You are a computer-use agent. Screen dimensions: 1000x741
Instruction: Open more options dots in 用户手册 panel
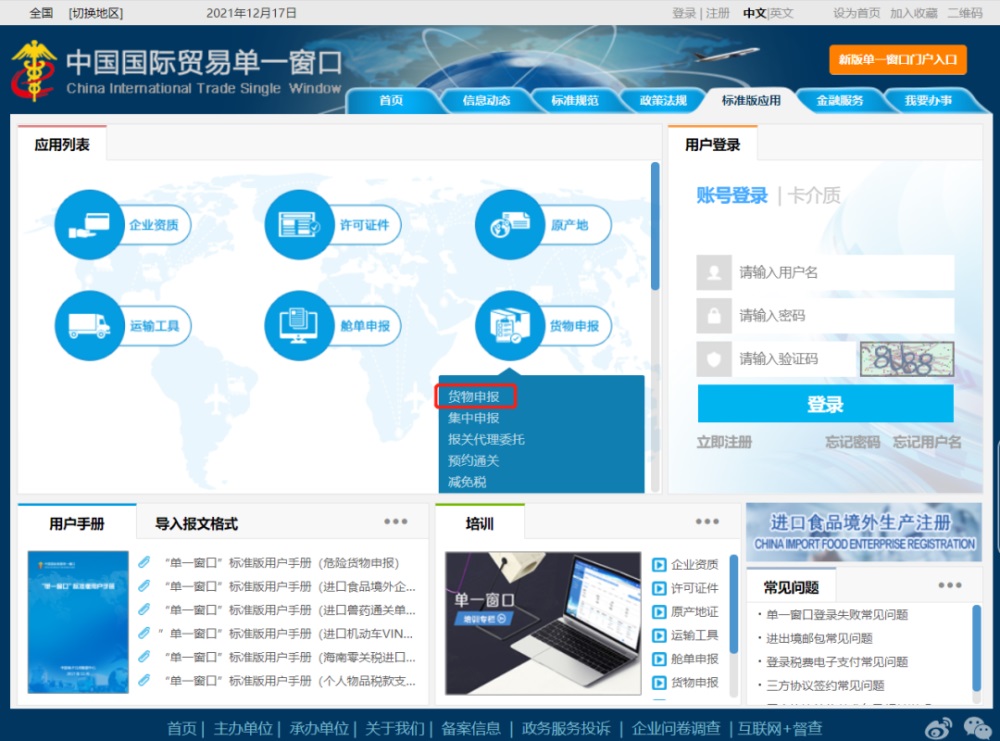click(395, 522)
